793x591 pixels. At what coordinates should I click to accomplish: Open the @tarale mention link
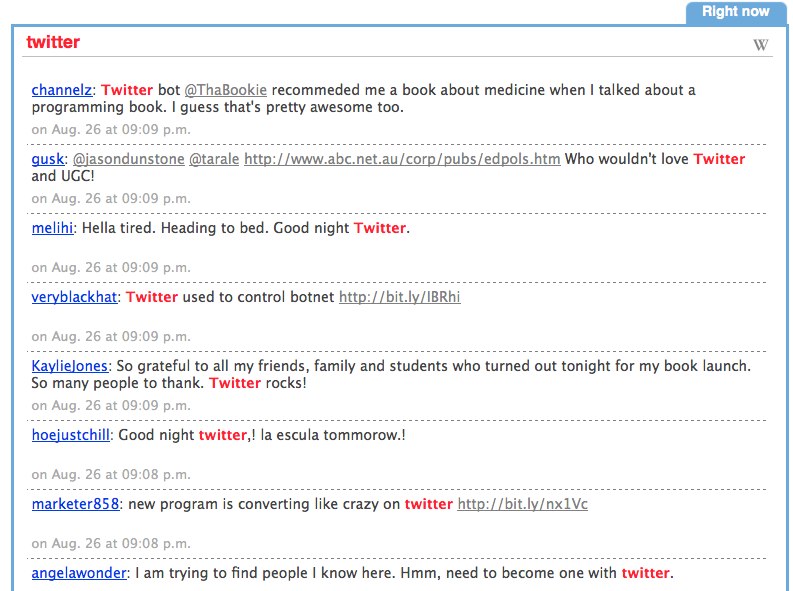[x=214, y=159]
